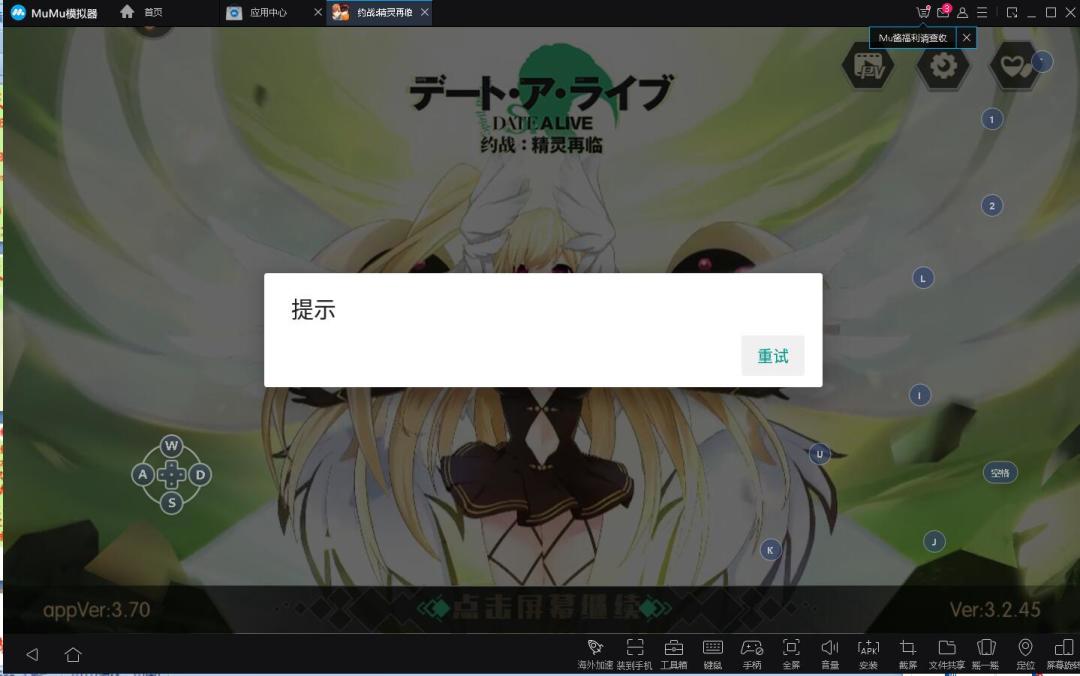Open the 工具箱 toolbox

click(x=674, y=654)
